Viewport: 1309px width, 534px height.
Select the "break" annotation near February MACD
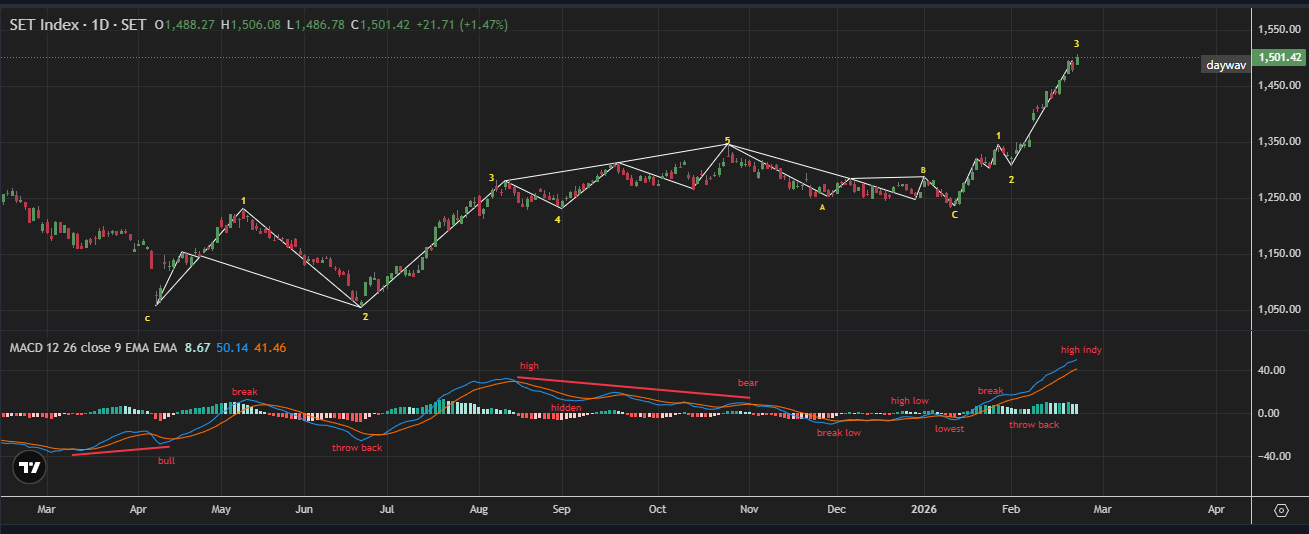(990, 391)
